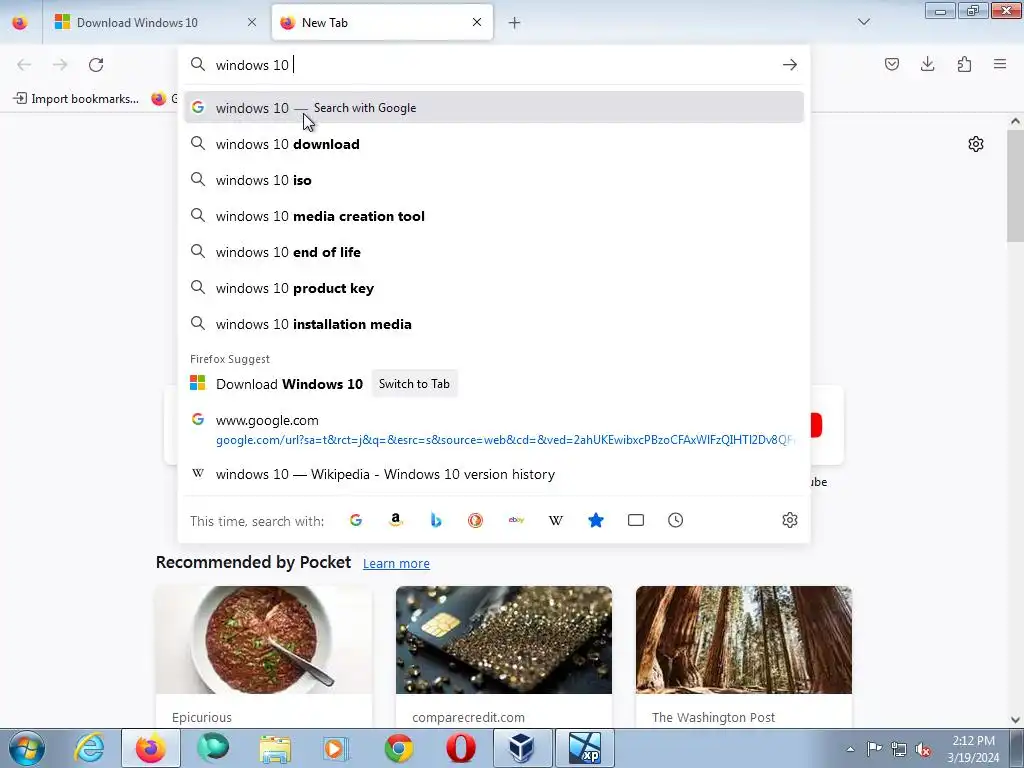This screenshot has width=1024, height=768.
Task: Click the taskbar clock 2:12 PM
Action: point(973,749)
